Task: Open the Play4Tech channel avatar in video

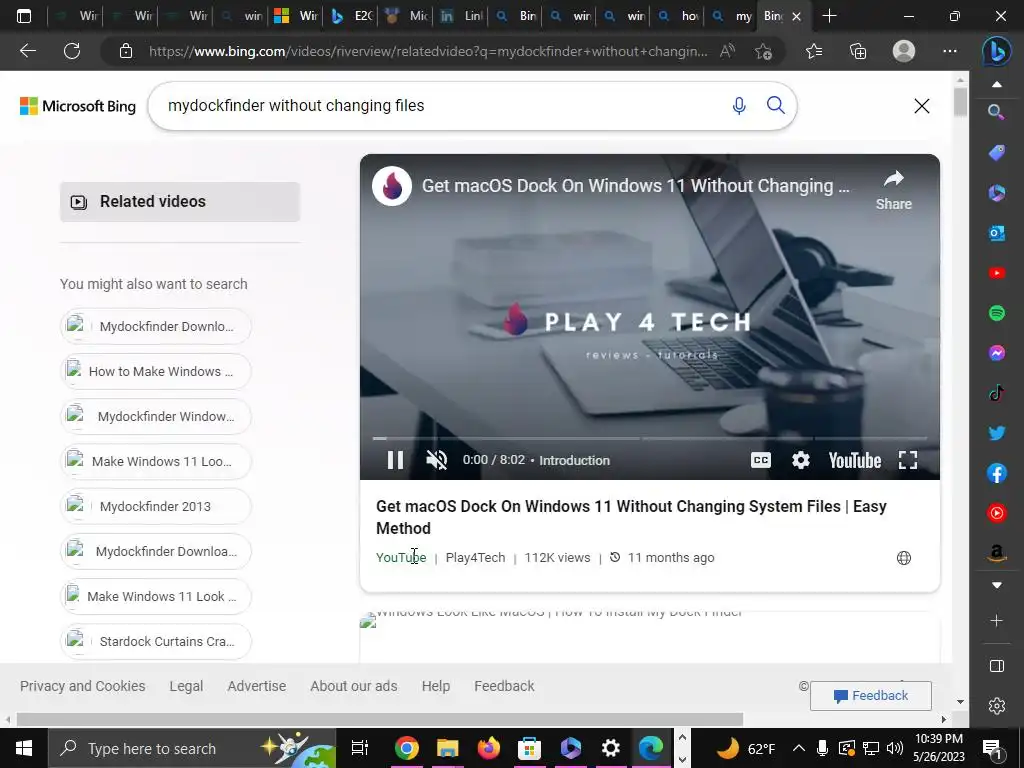Action: tap(392, 186)
